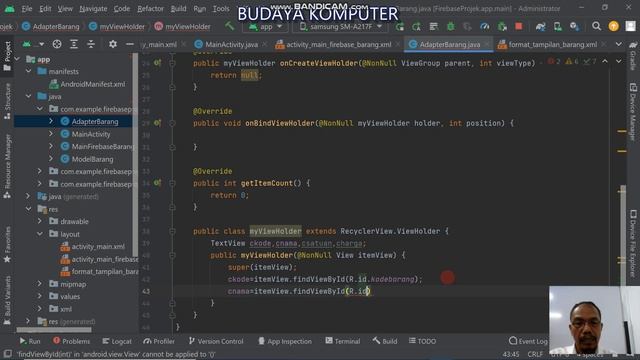Close the AdapterBarang.java tab
Screen dimensions: 640x360
pos(487,44)
